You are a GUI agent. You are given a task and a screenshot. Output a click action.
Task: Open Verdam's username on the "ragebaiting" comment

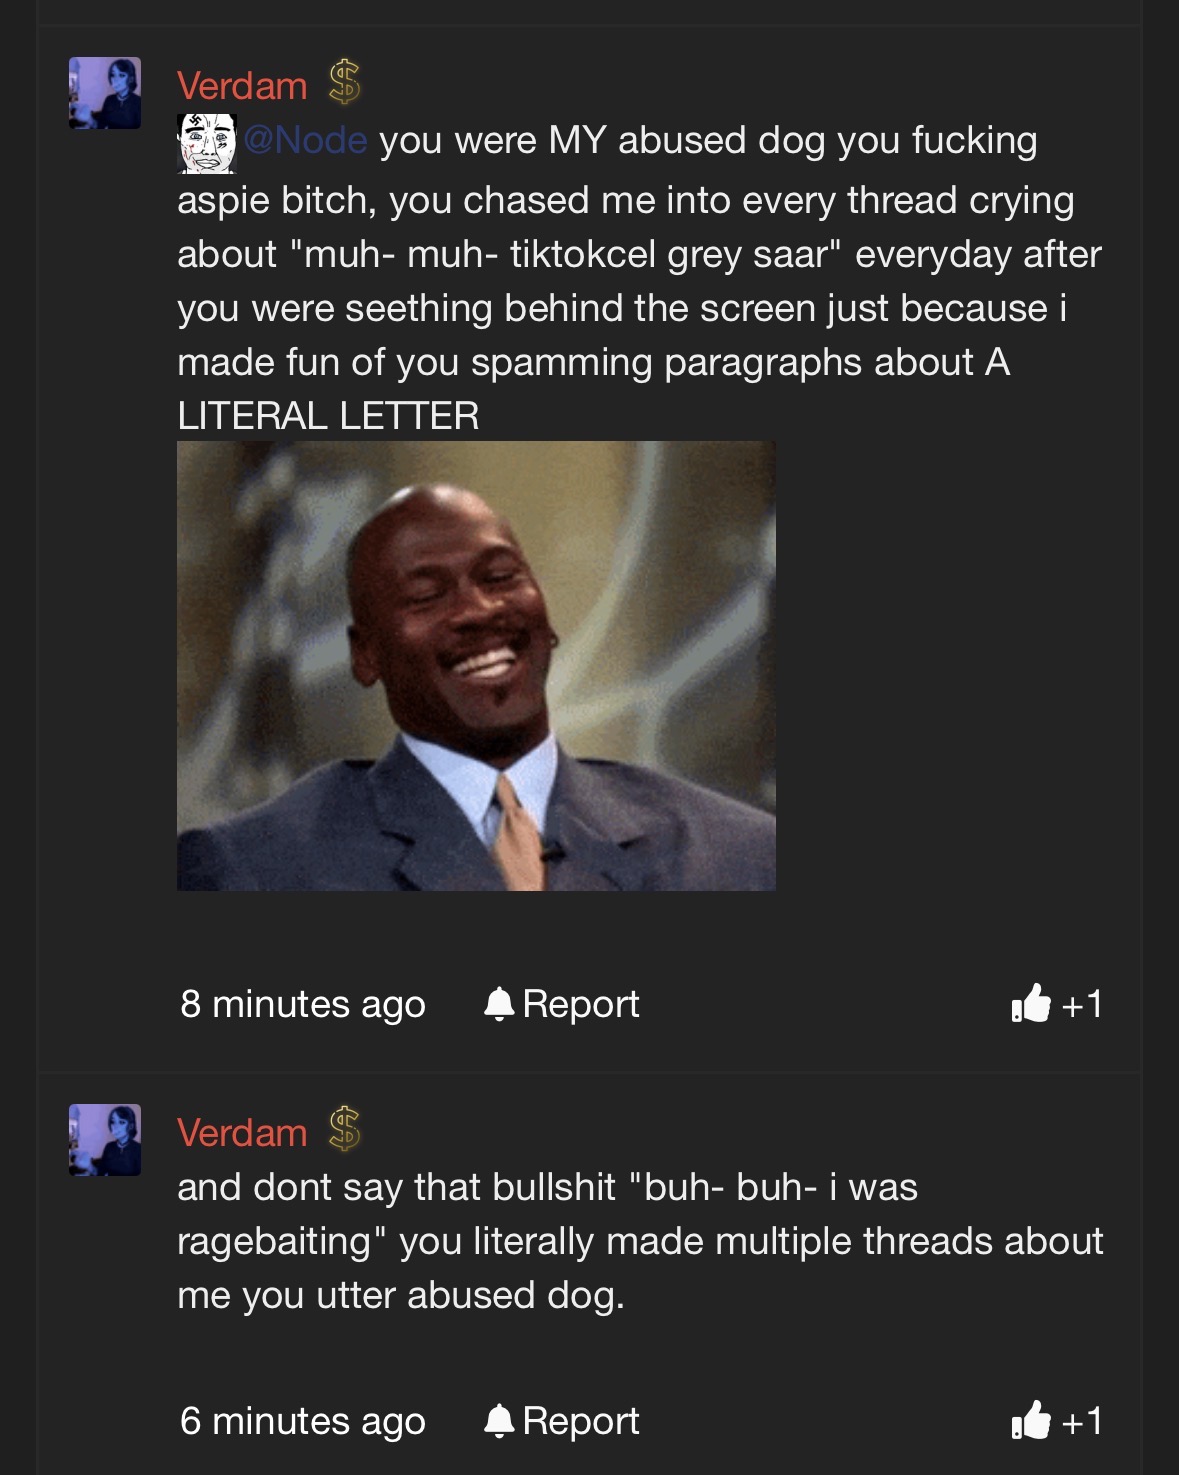coord(242,1133)
